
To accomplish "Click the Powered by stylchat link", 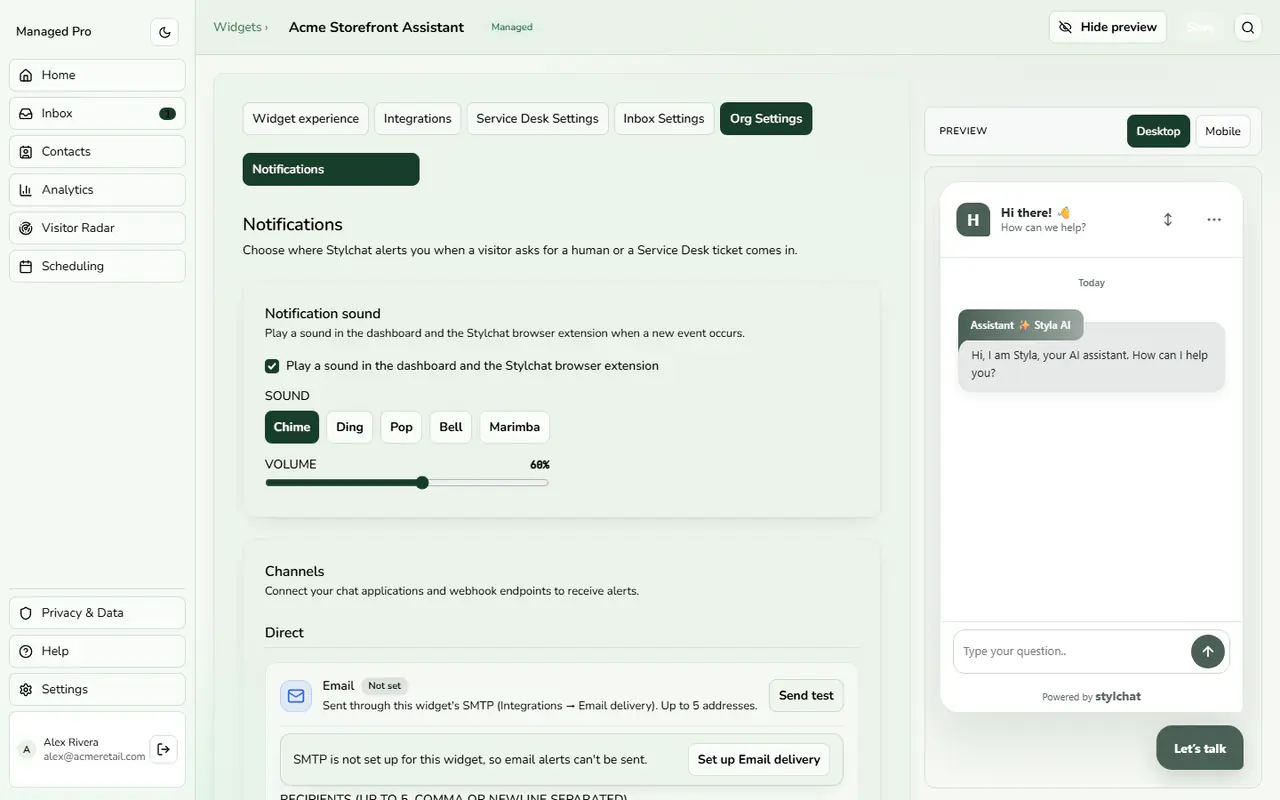I will click(x=1091, y=697).
